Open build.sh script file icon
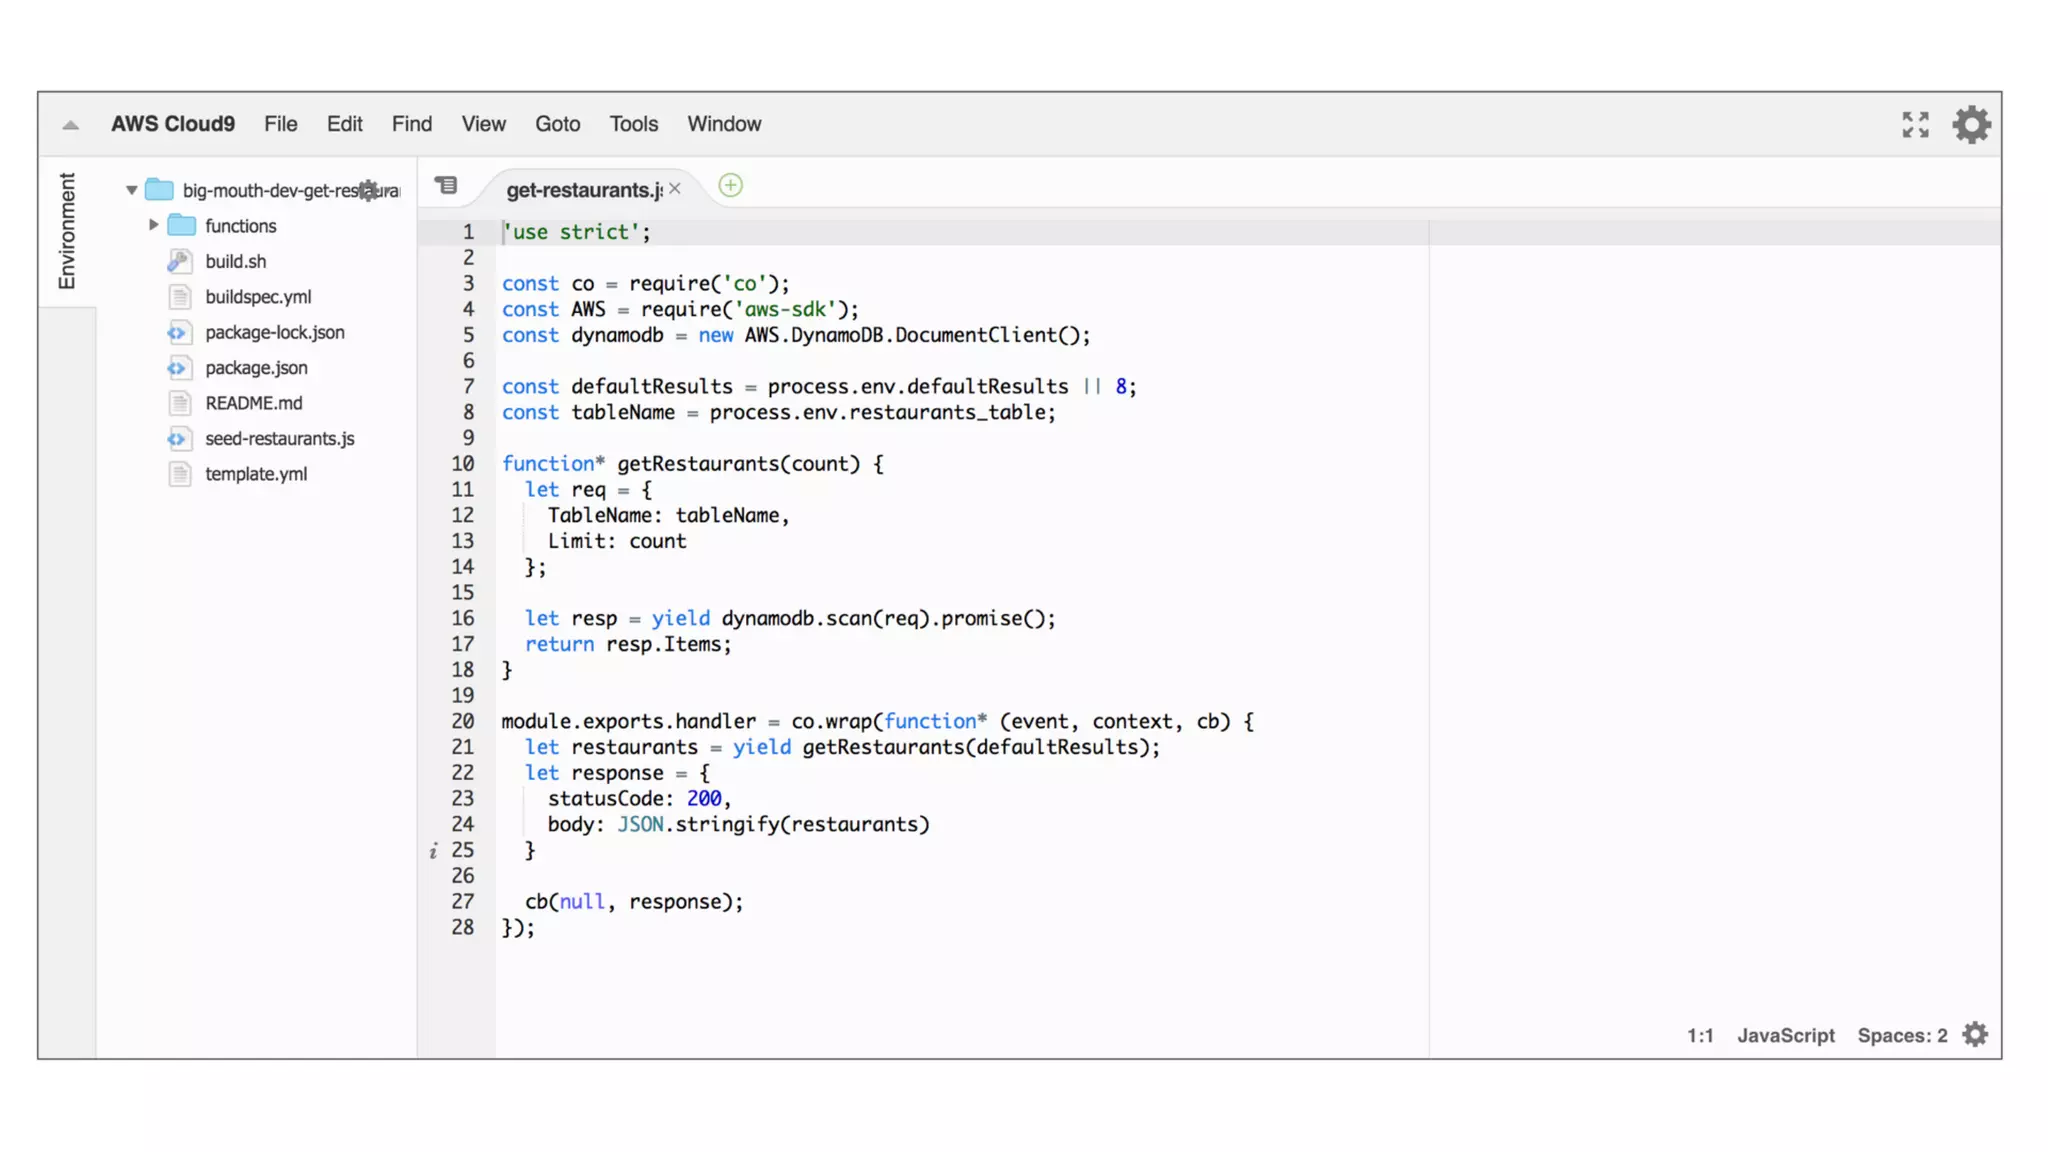This screenshot has width=2048, height=1152. pos(180,262)
